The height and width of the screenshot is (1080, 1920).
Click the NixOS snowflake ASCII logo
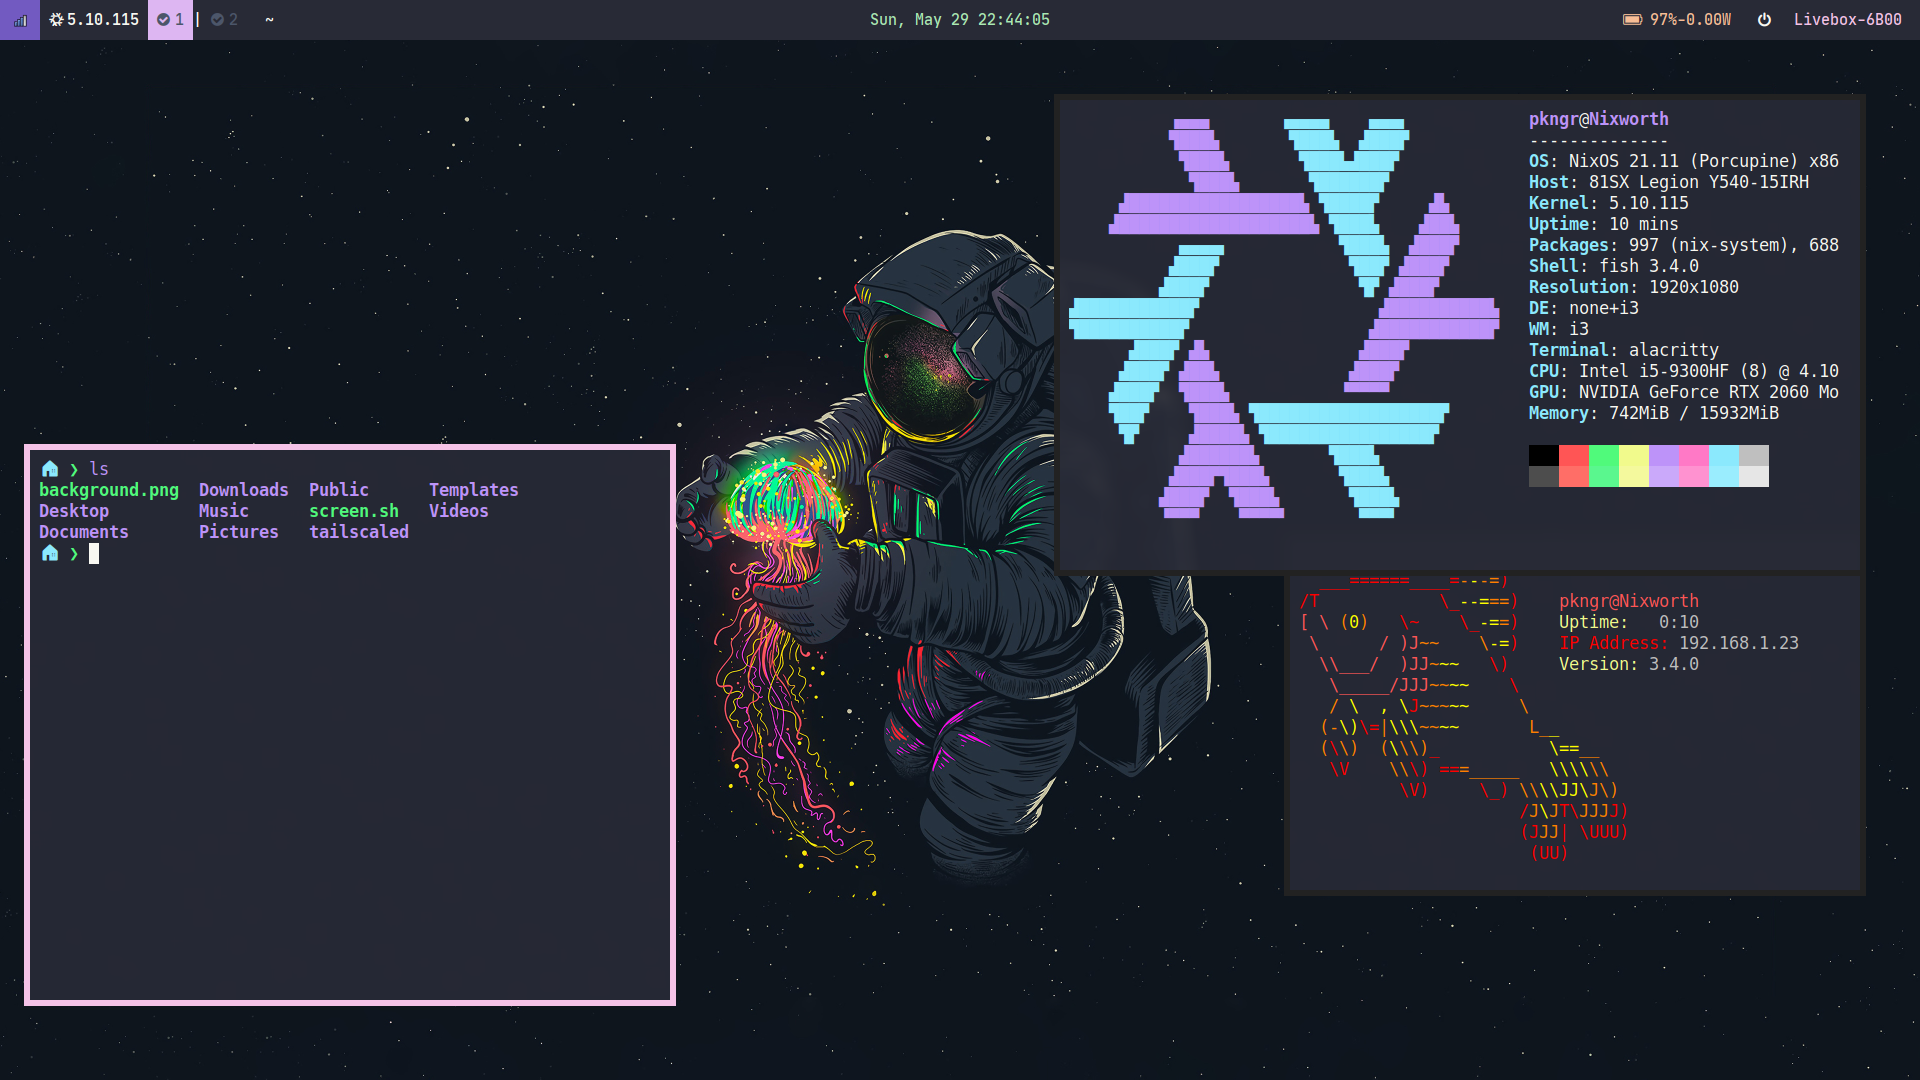[1284, 318]
